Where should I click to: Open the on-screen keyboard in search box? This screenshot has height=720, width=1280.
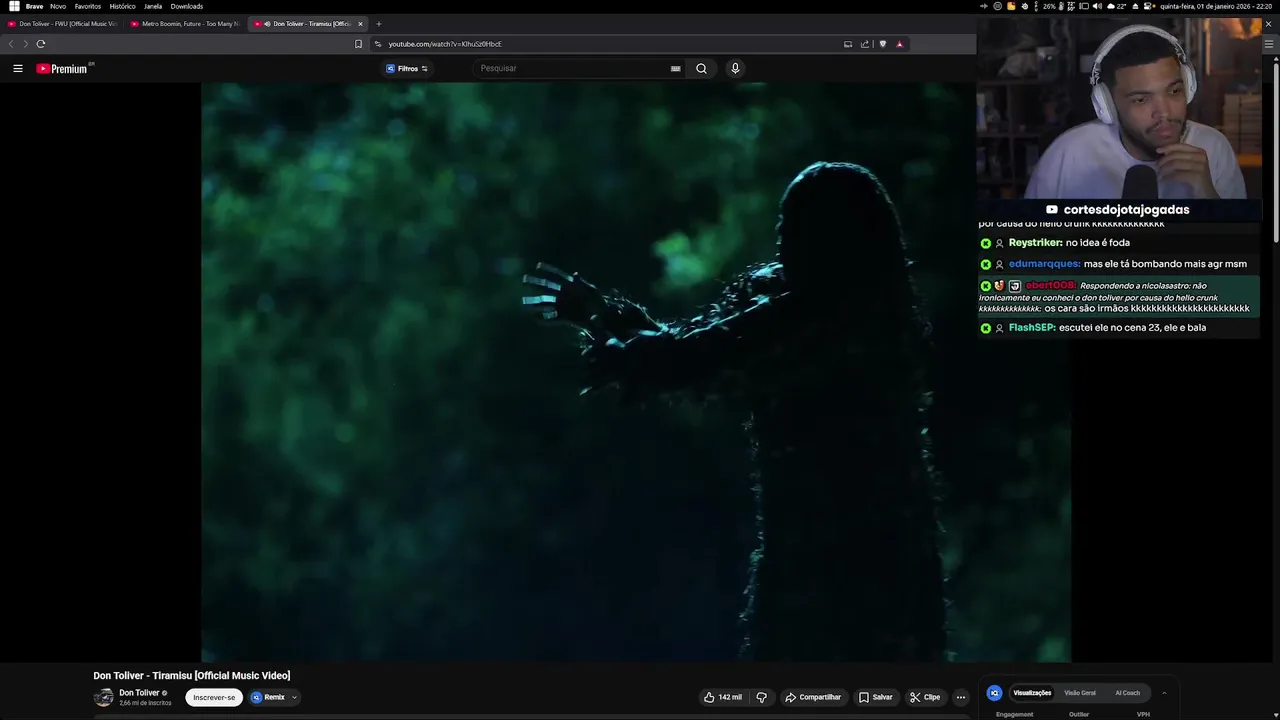tap(676, 69)
